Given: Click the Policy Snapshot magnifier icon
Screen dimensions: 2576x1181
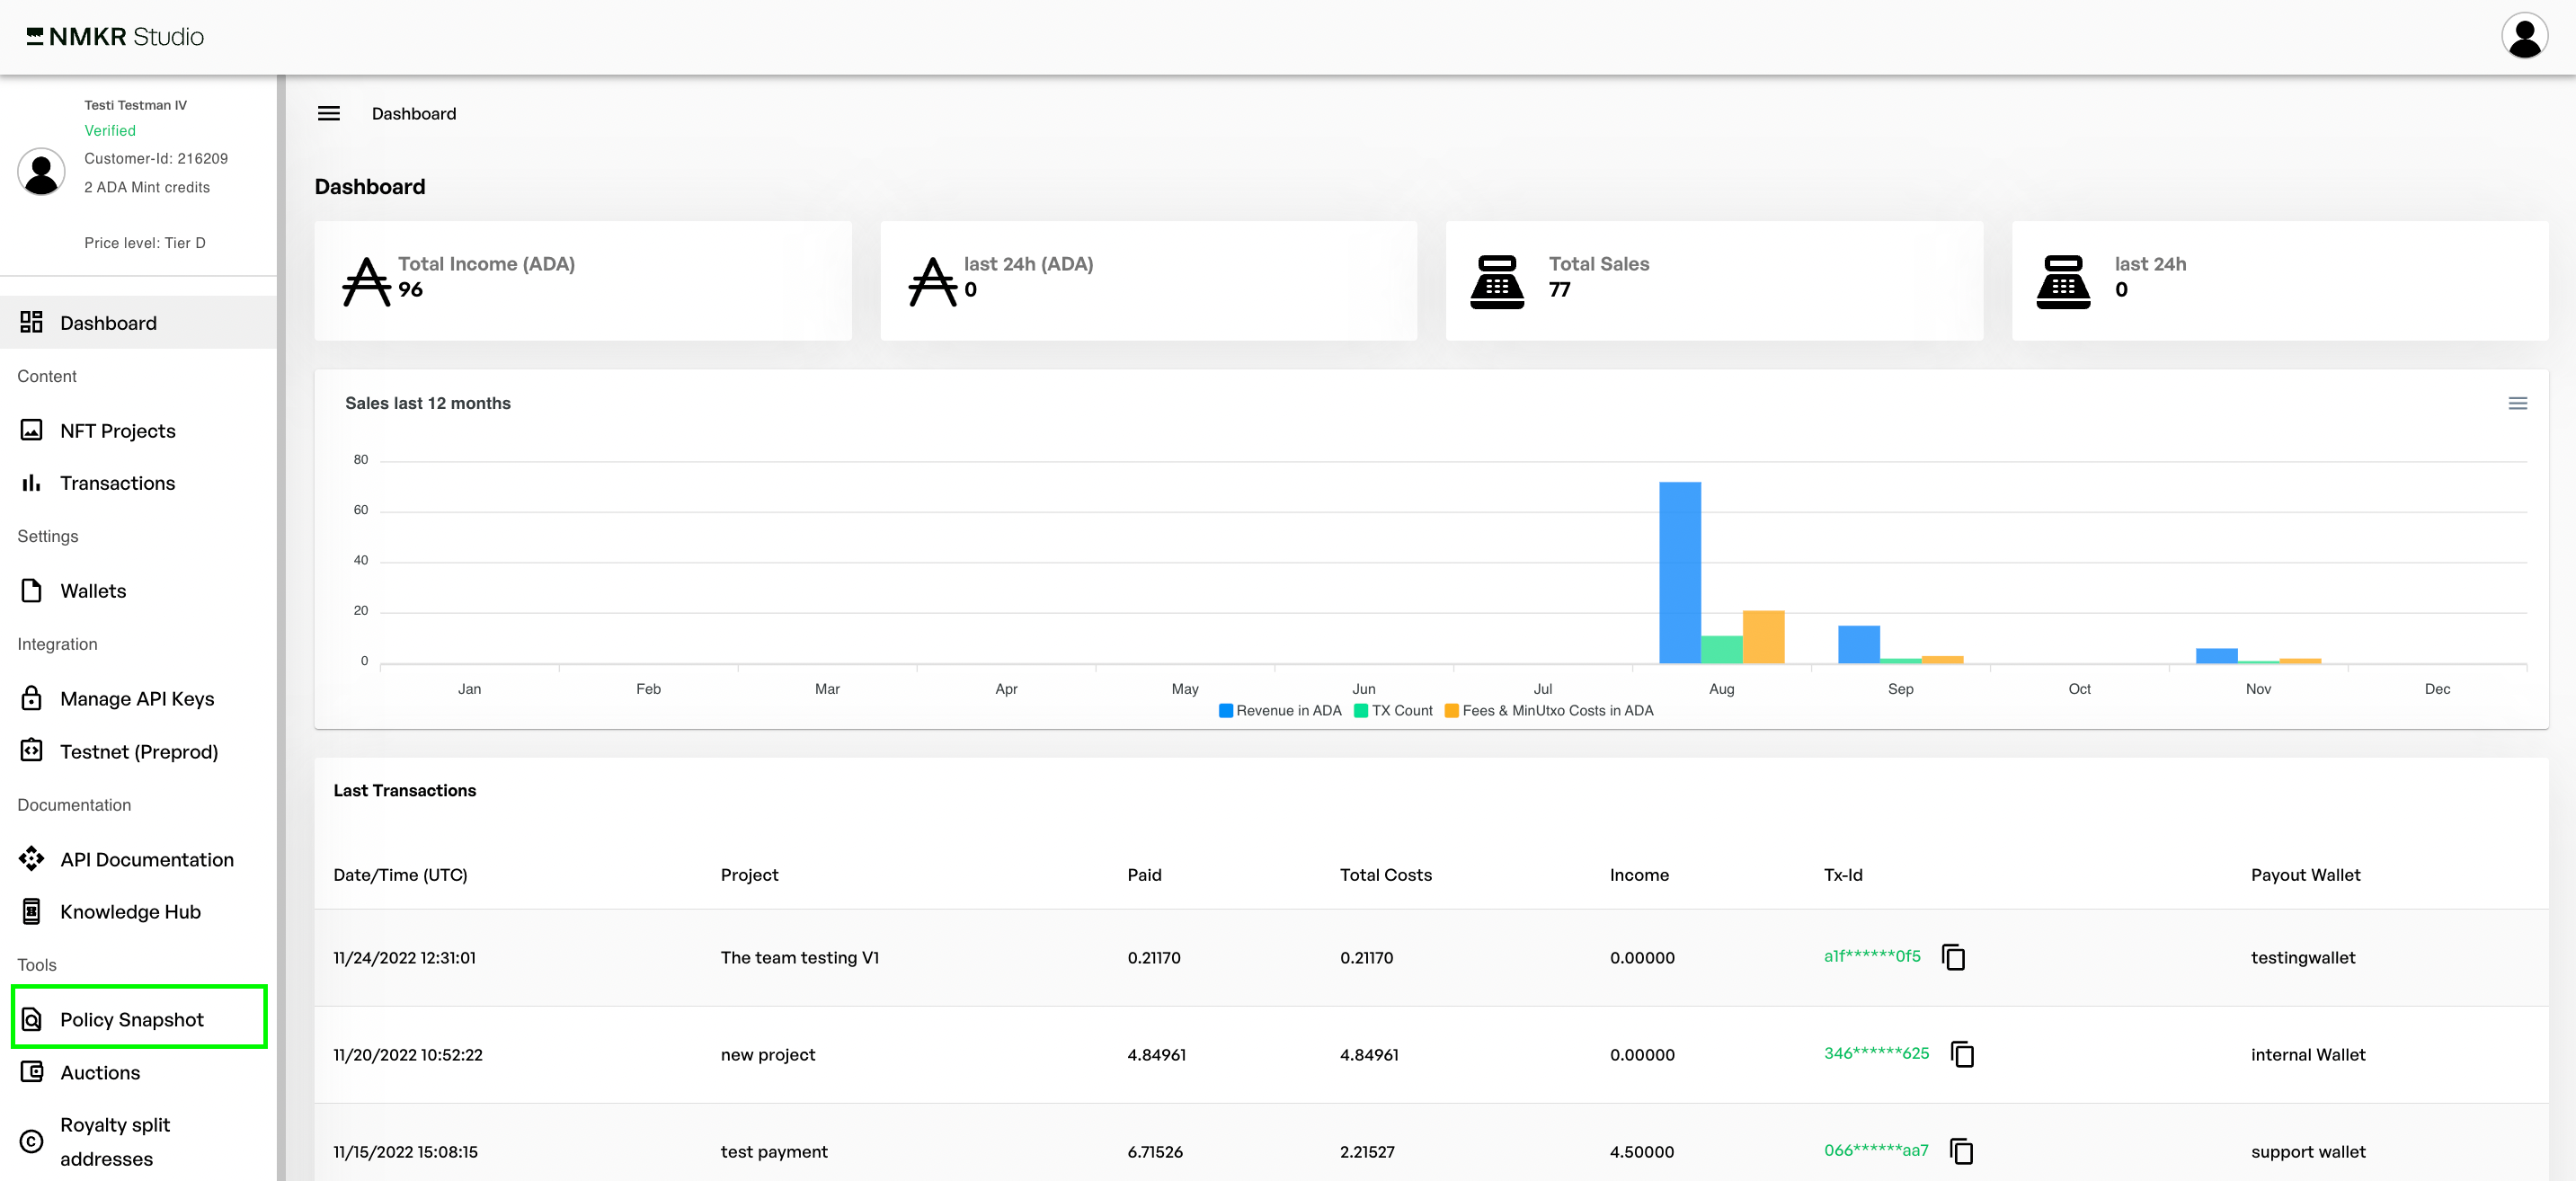Looking at the screenshot, I should [32, 1019].
